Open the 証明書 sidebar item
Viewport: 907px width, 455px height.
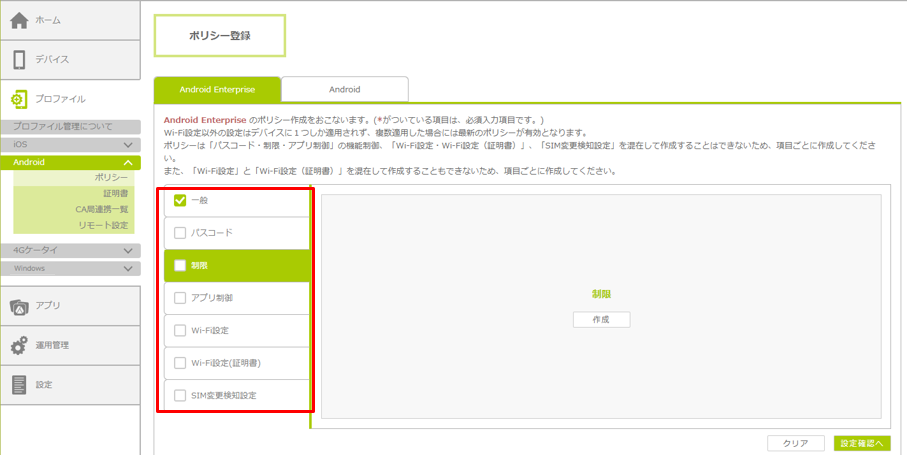116,193
